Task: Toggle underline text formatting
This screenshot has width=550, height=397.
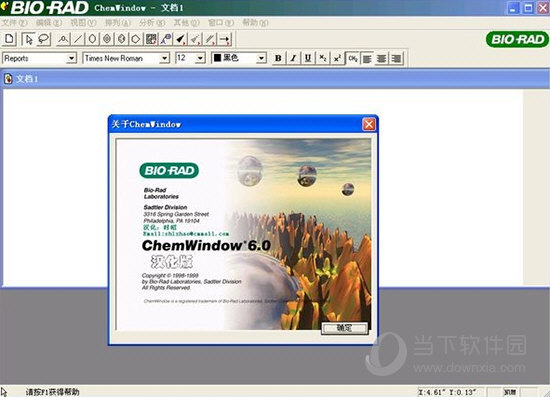Action: [308, 58]
